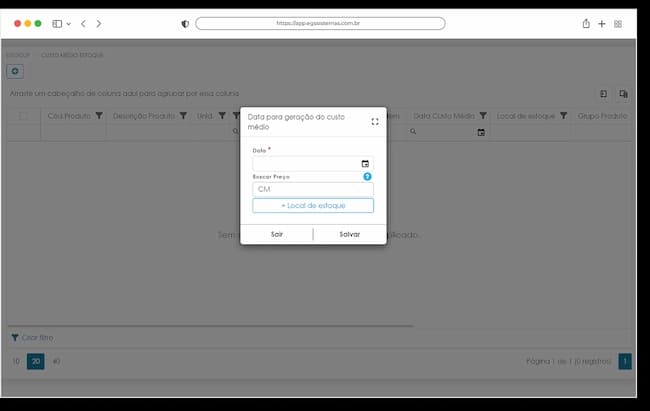
Task: Sort by Data Custo Médio column header
Action: coord(444,116)
